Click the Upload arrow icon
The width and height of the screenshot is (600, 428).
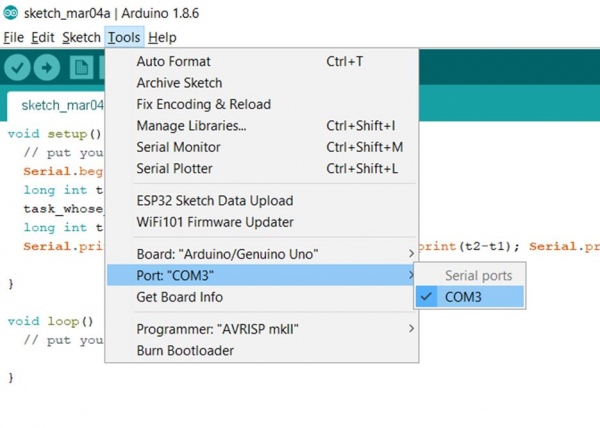pos(47,67)
